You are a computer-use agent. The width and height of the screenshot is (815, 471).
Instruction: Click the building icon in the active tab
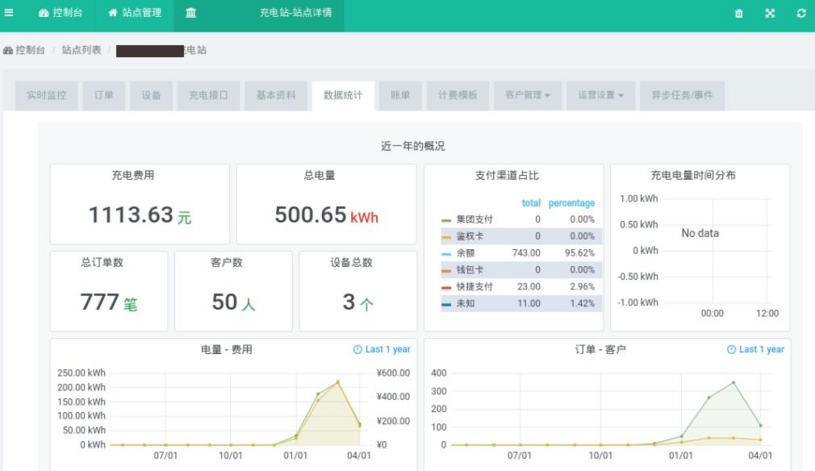point(191,13)
